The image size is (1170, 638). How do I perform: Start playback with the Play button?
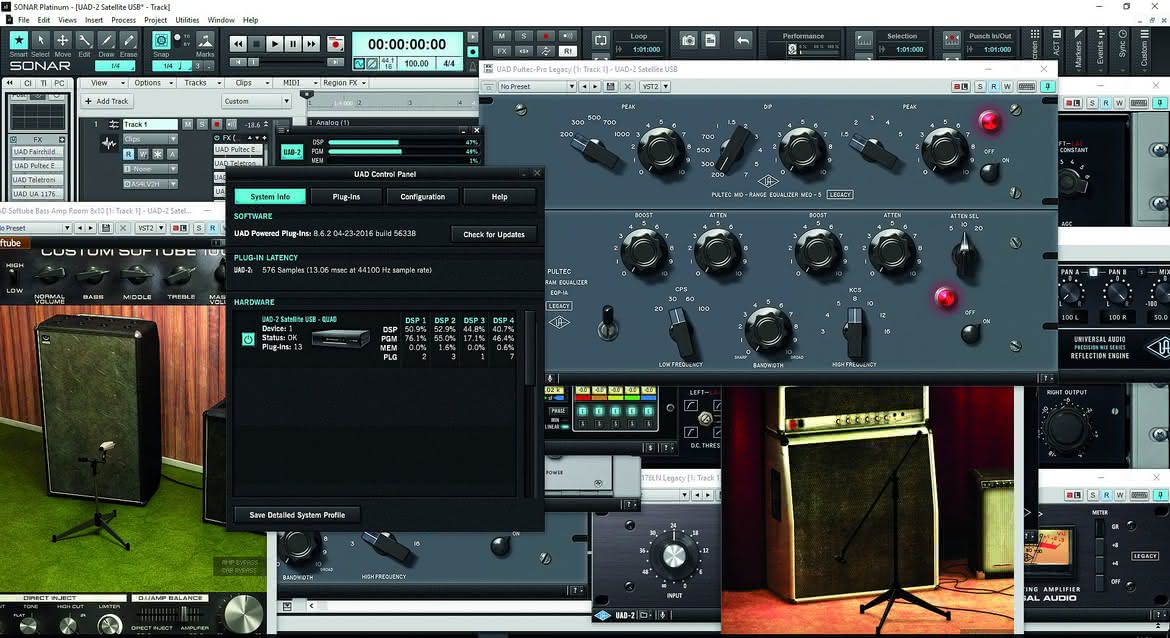click(x=275, y=44)
